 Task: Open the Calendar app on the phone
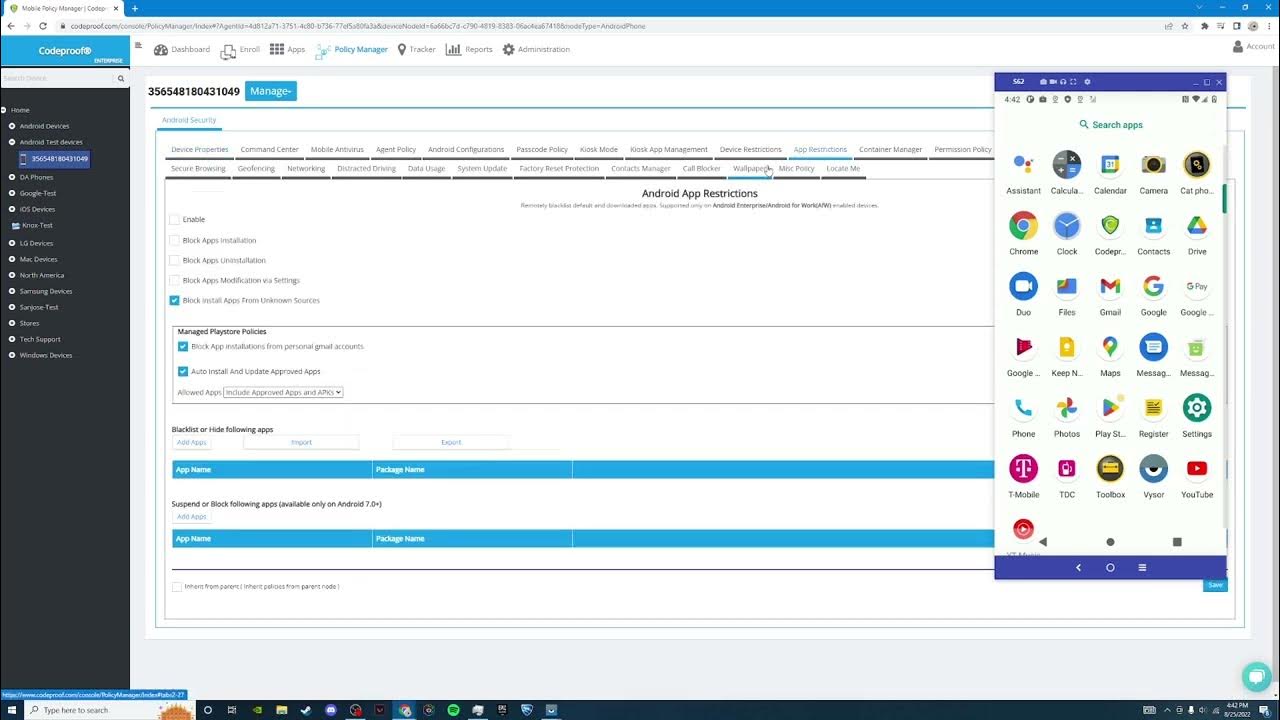pos(1110,165)
